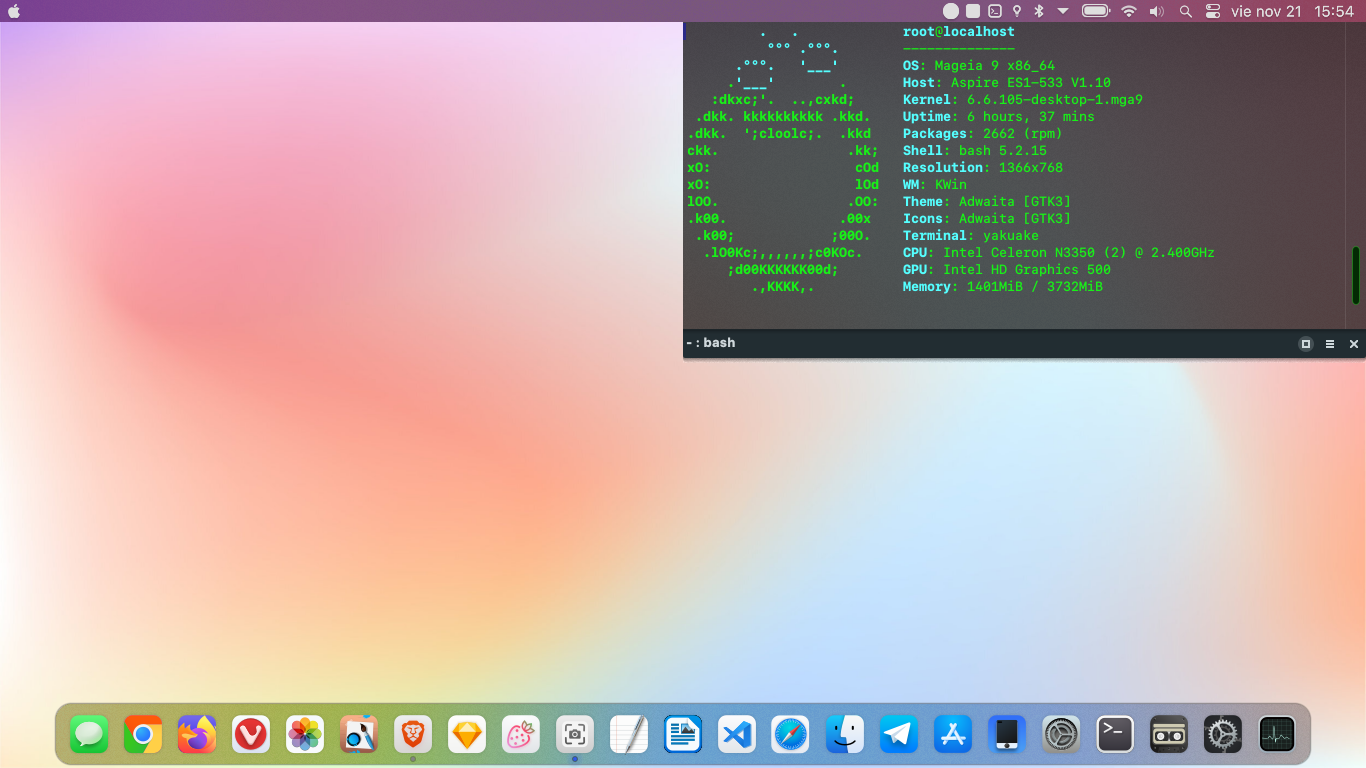Open the system activity monitor icon

point(1277,735)
